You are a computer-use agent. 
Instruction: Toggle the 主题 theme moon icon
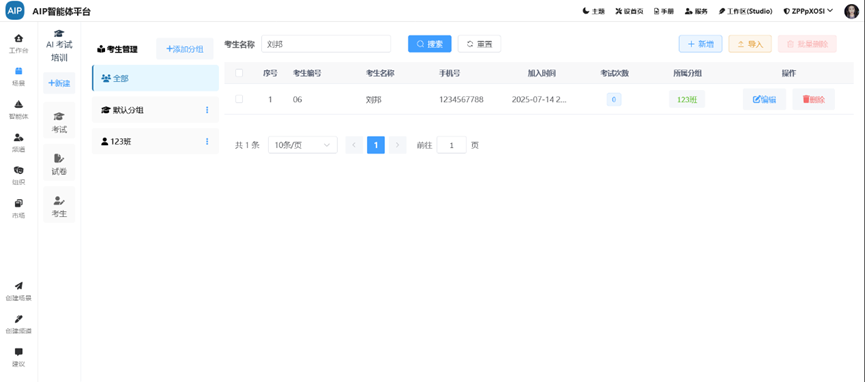tap(586, 11)
